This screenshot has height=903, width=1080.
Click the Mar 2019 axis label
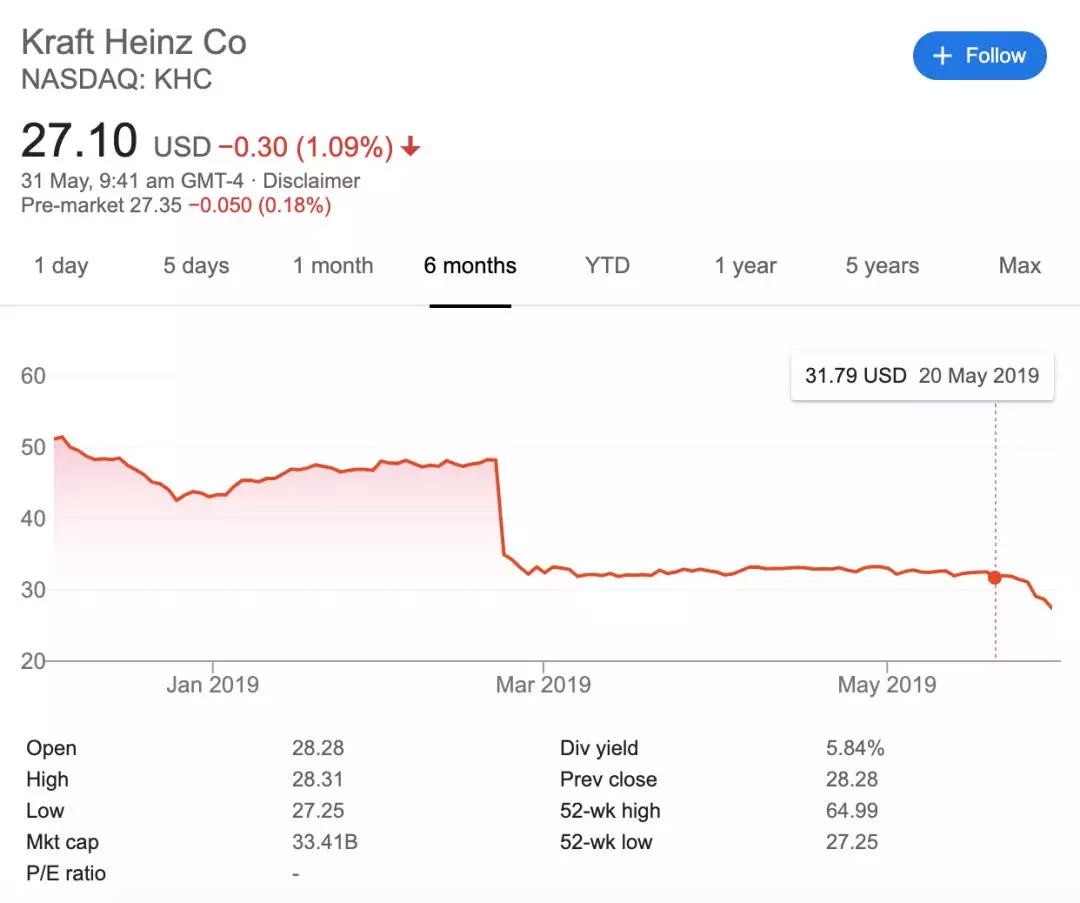coord(543,685)
